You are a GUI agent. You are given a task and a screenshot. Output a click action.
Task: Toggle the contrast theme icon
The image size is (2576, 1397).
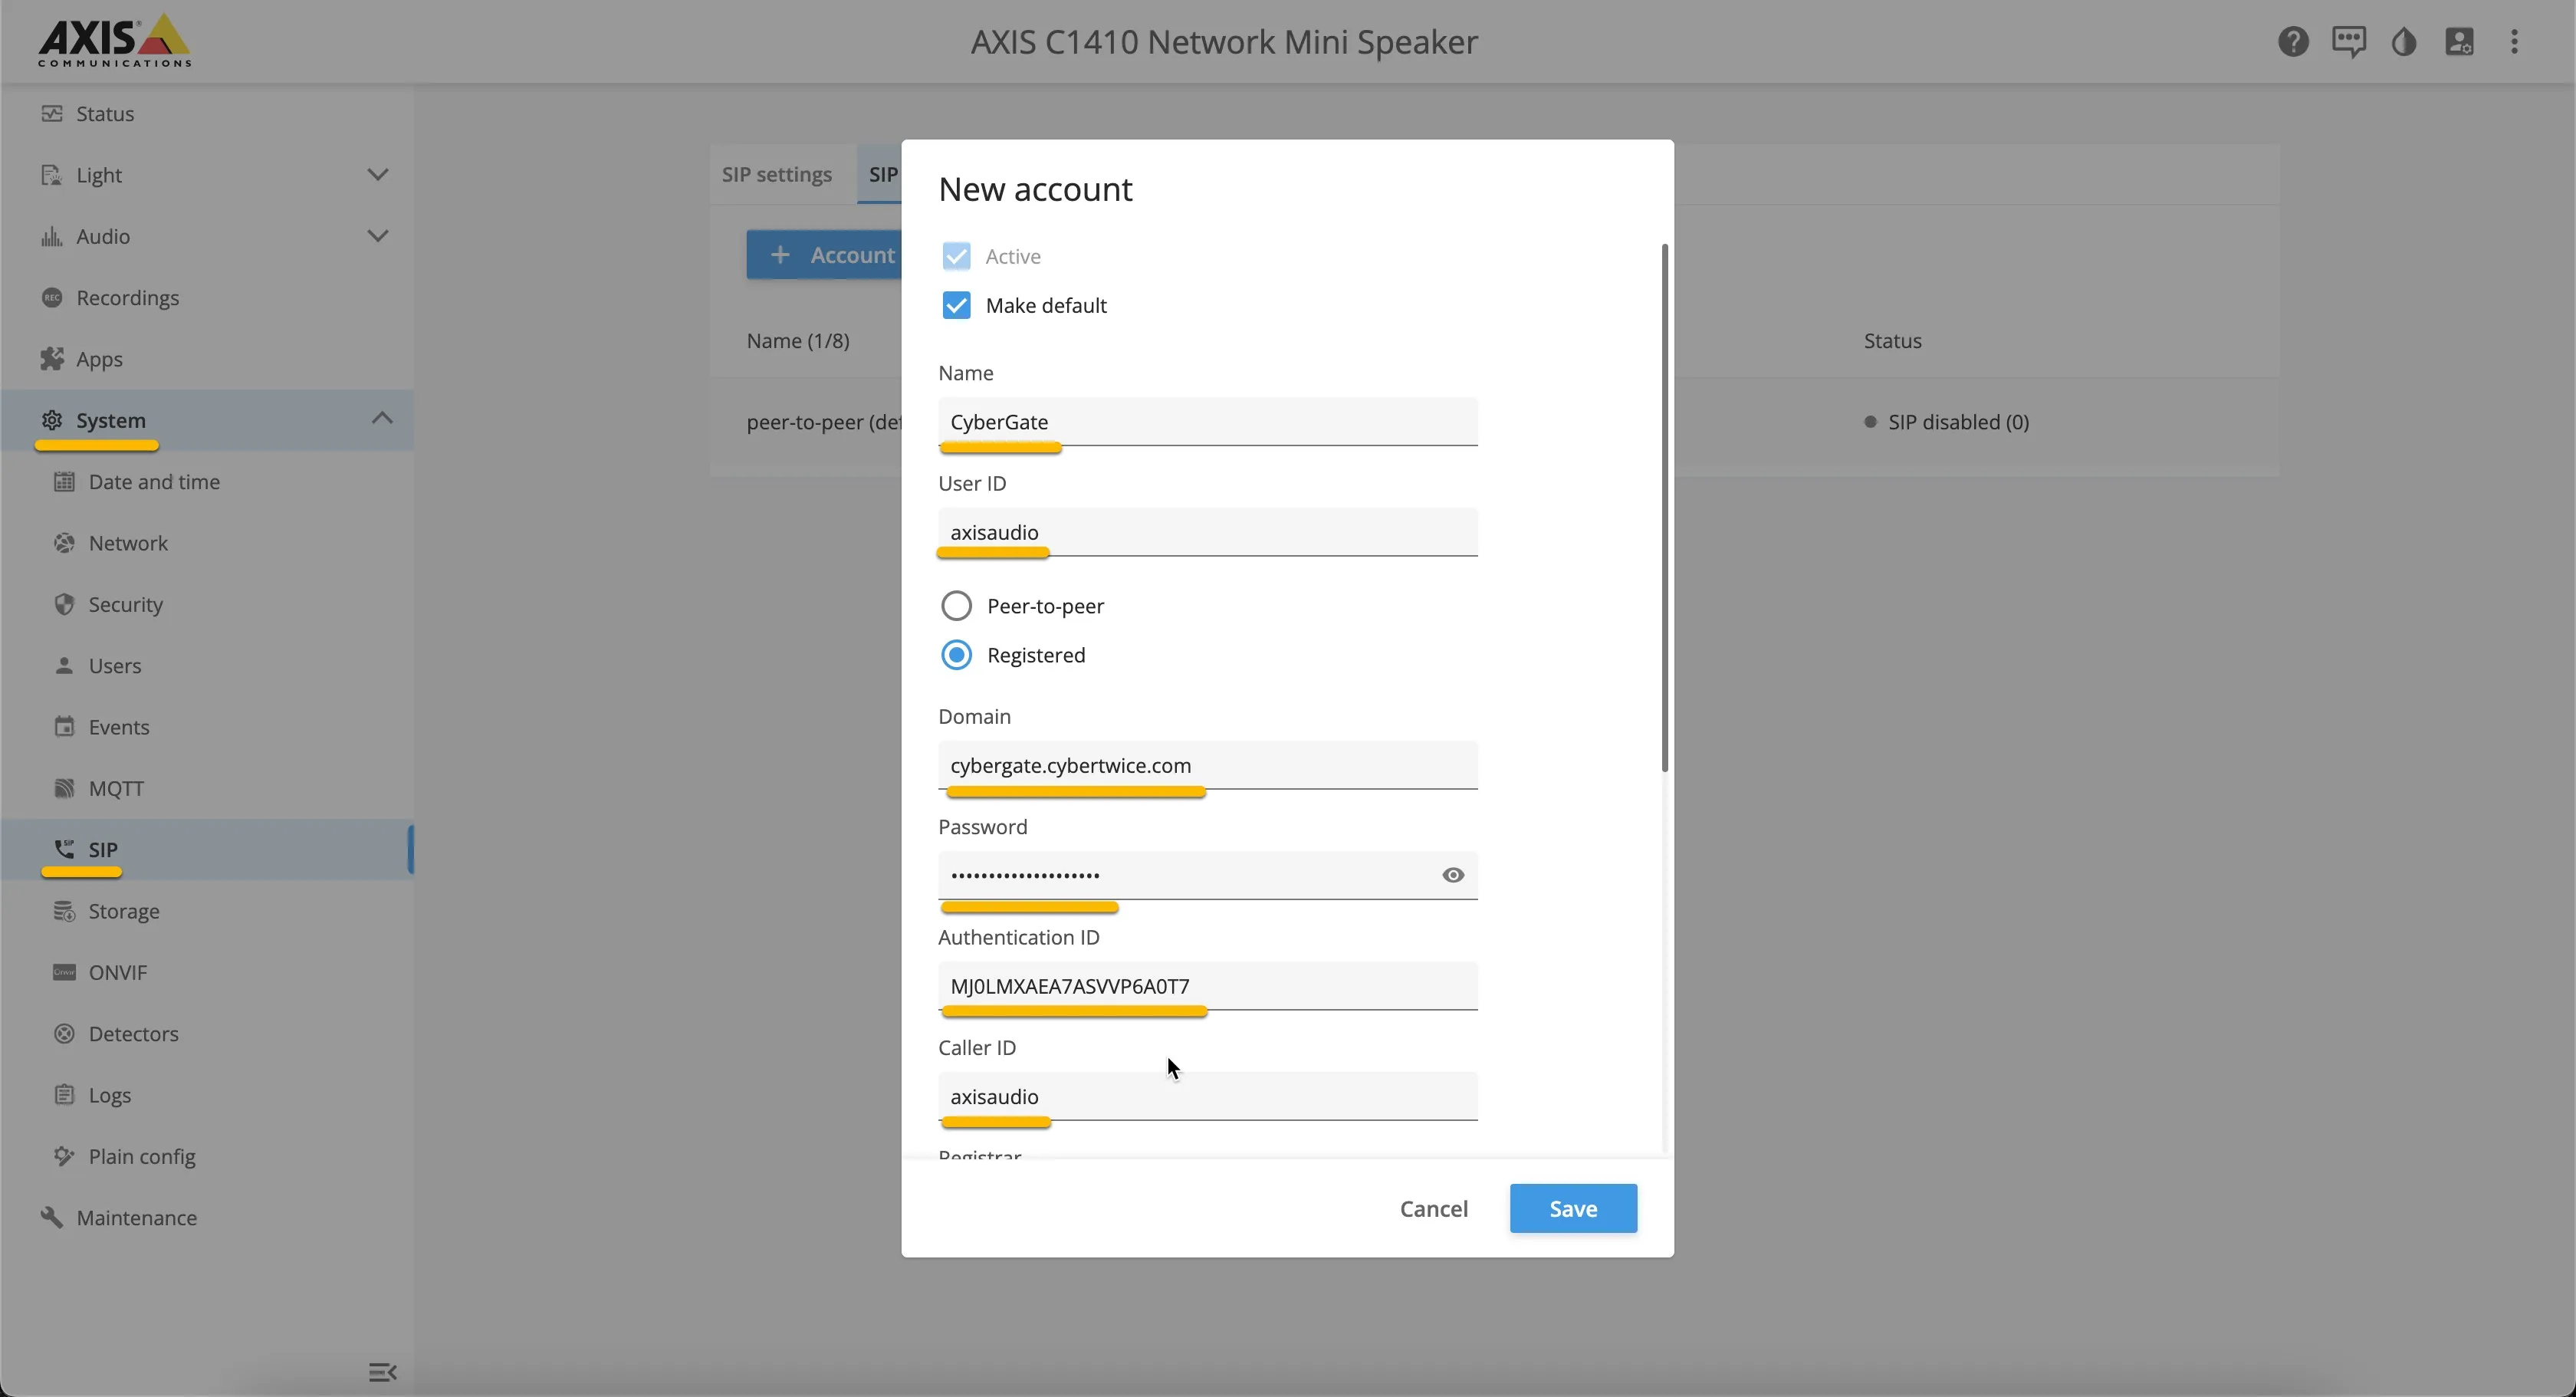pos(2404,42)
